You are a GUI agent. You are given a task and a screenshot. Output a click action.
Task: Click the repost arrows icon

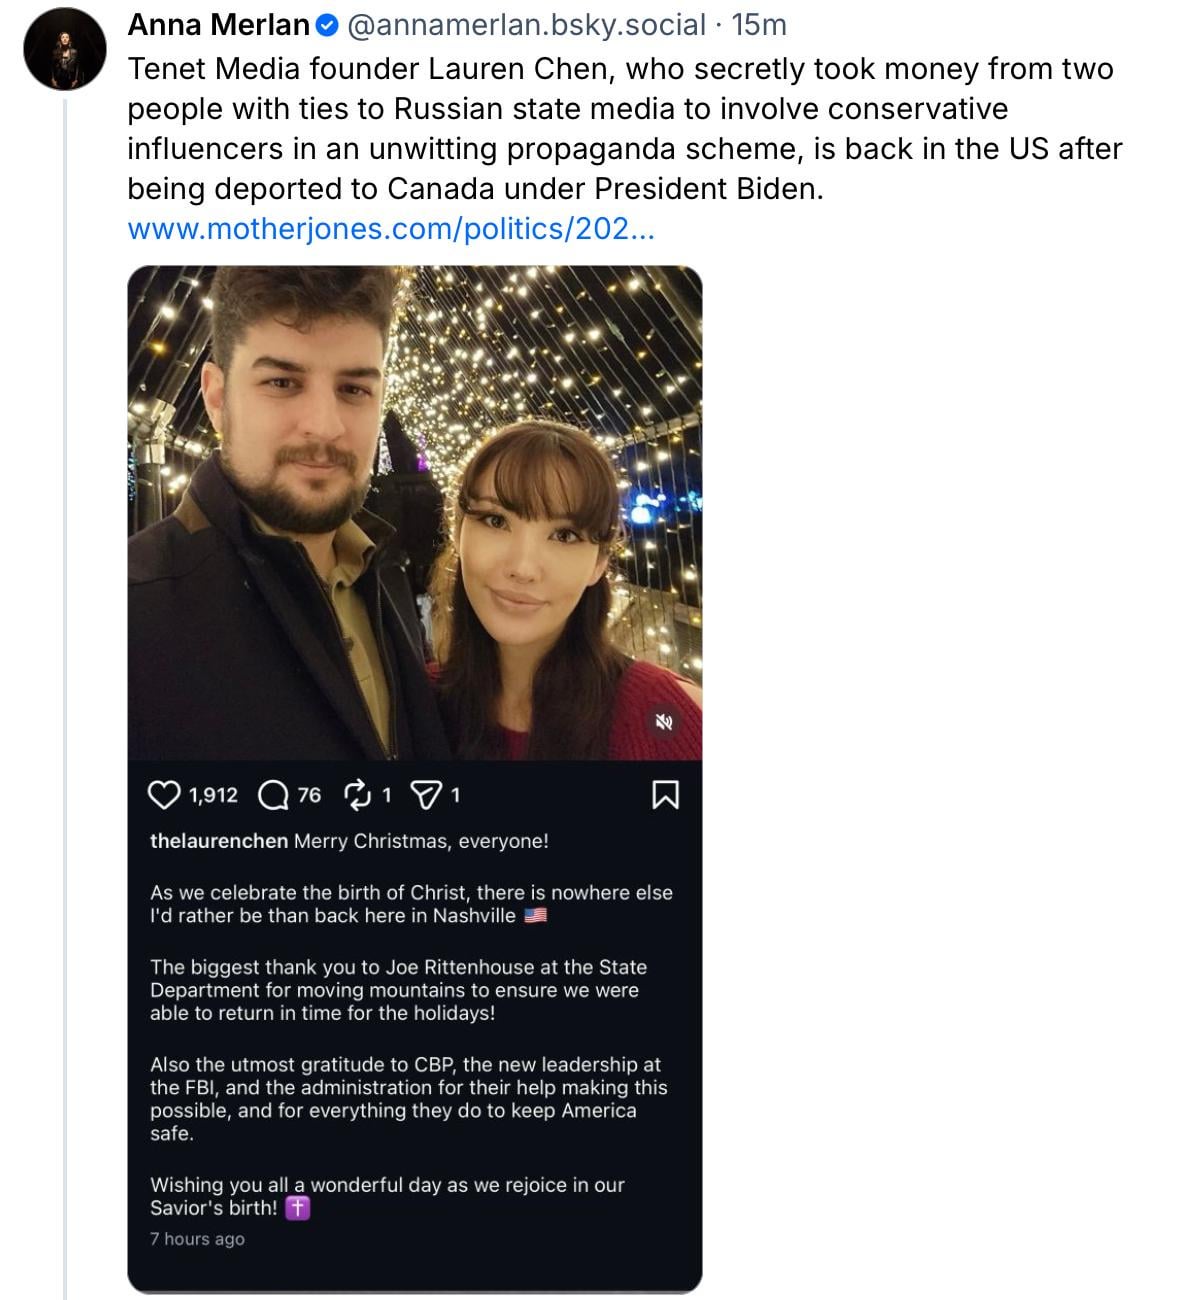[356, 795]
